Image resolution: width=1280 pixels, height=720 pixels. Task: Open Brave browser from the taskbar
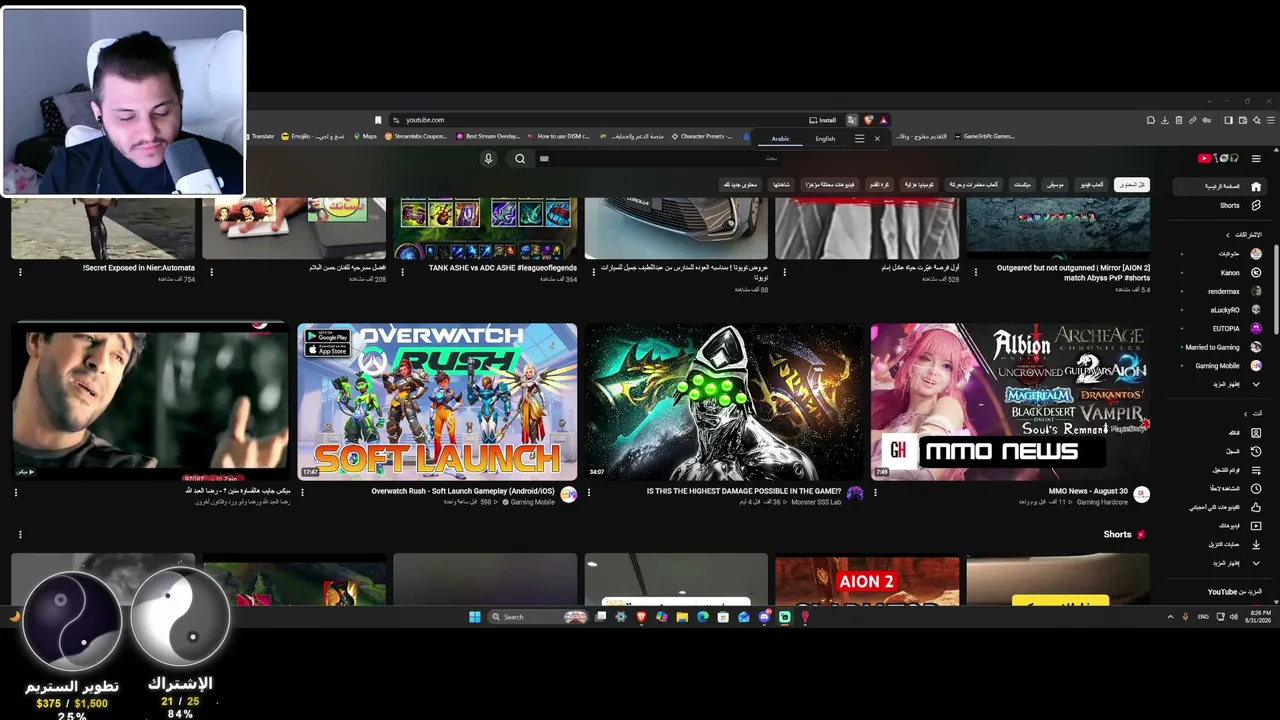coord(641,617)
